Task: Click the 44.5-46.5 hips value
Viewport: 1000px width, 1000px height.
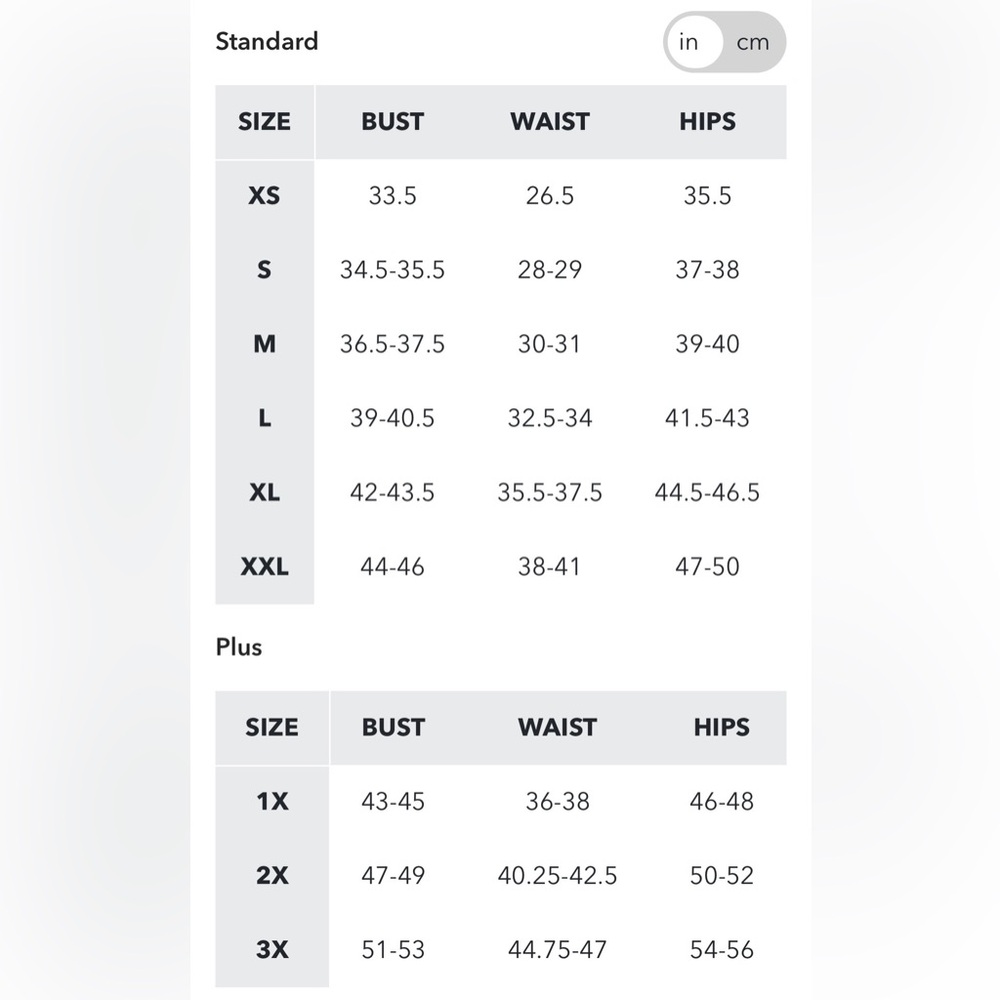Action: point(707,492)
